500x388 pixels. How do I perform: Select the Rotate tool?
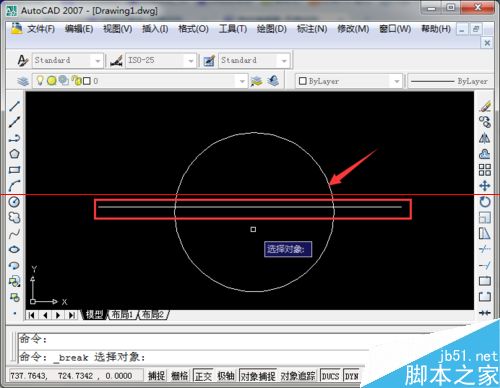485,202
